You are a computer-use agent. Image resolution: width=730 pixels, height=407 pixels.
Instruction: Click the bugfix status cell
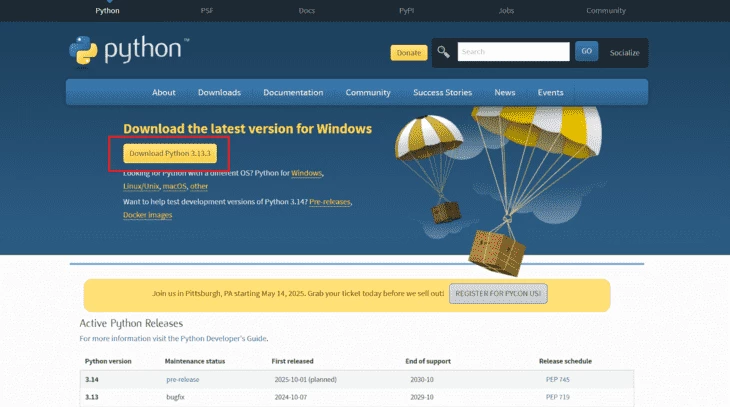[176, 397]
